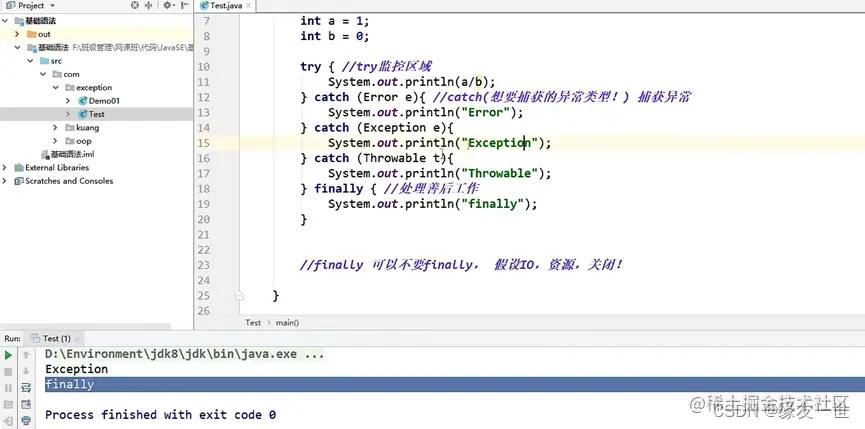The image size is (865, 429).
Task: Open Project panel settings gear
Action: [167, 6]
